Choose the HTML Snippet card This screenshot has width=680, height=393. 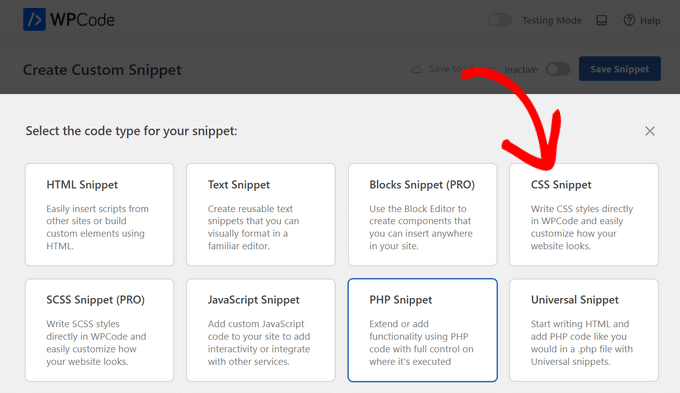99,214
